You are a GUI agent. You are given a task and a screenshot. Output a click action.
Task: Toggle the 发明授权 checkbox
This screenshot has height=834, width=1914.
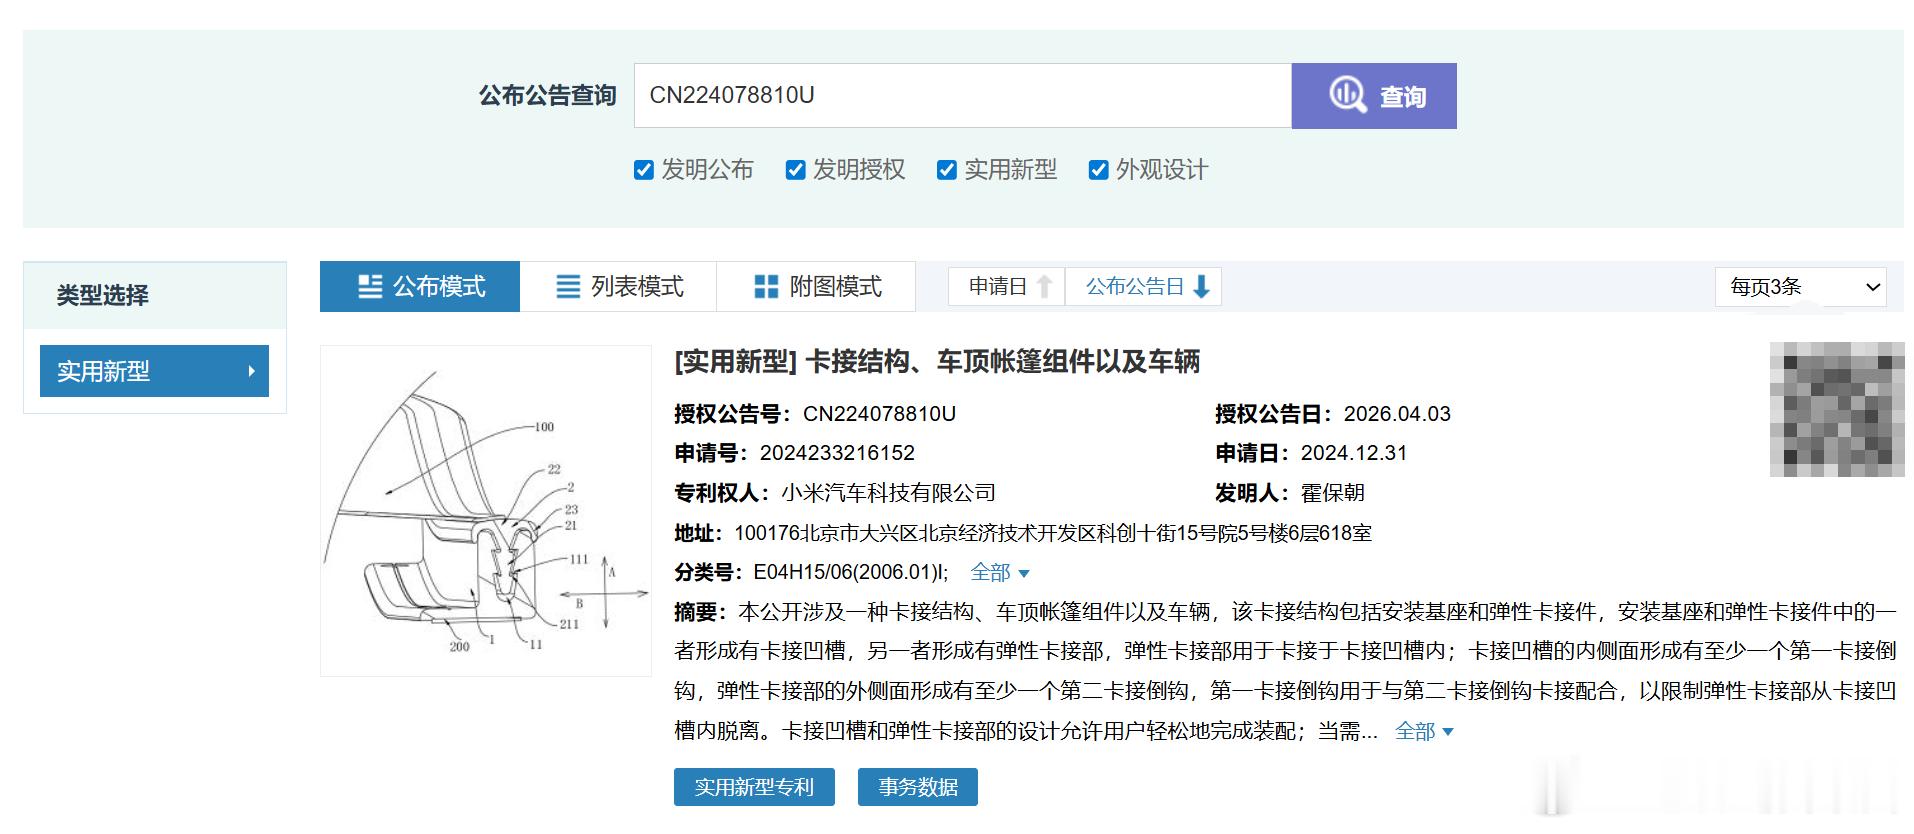tap(796, 170)
